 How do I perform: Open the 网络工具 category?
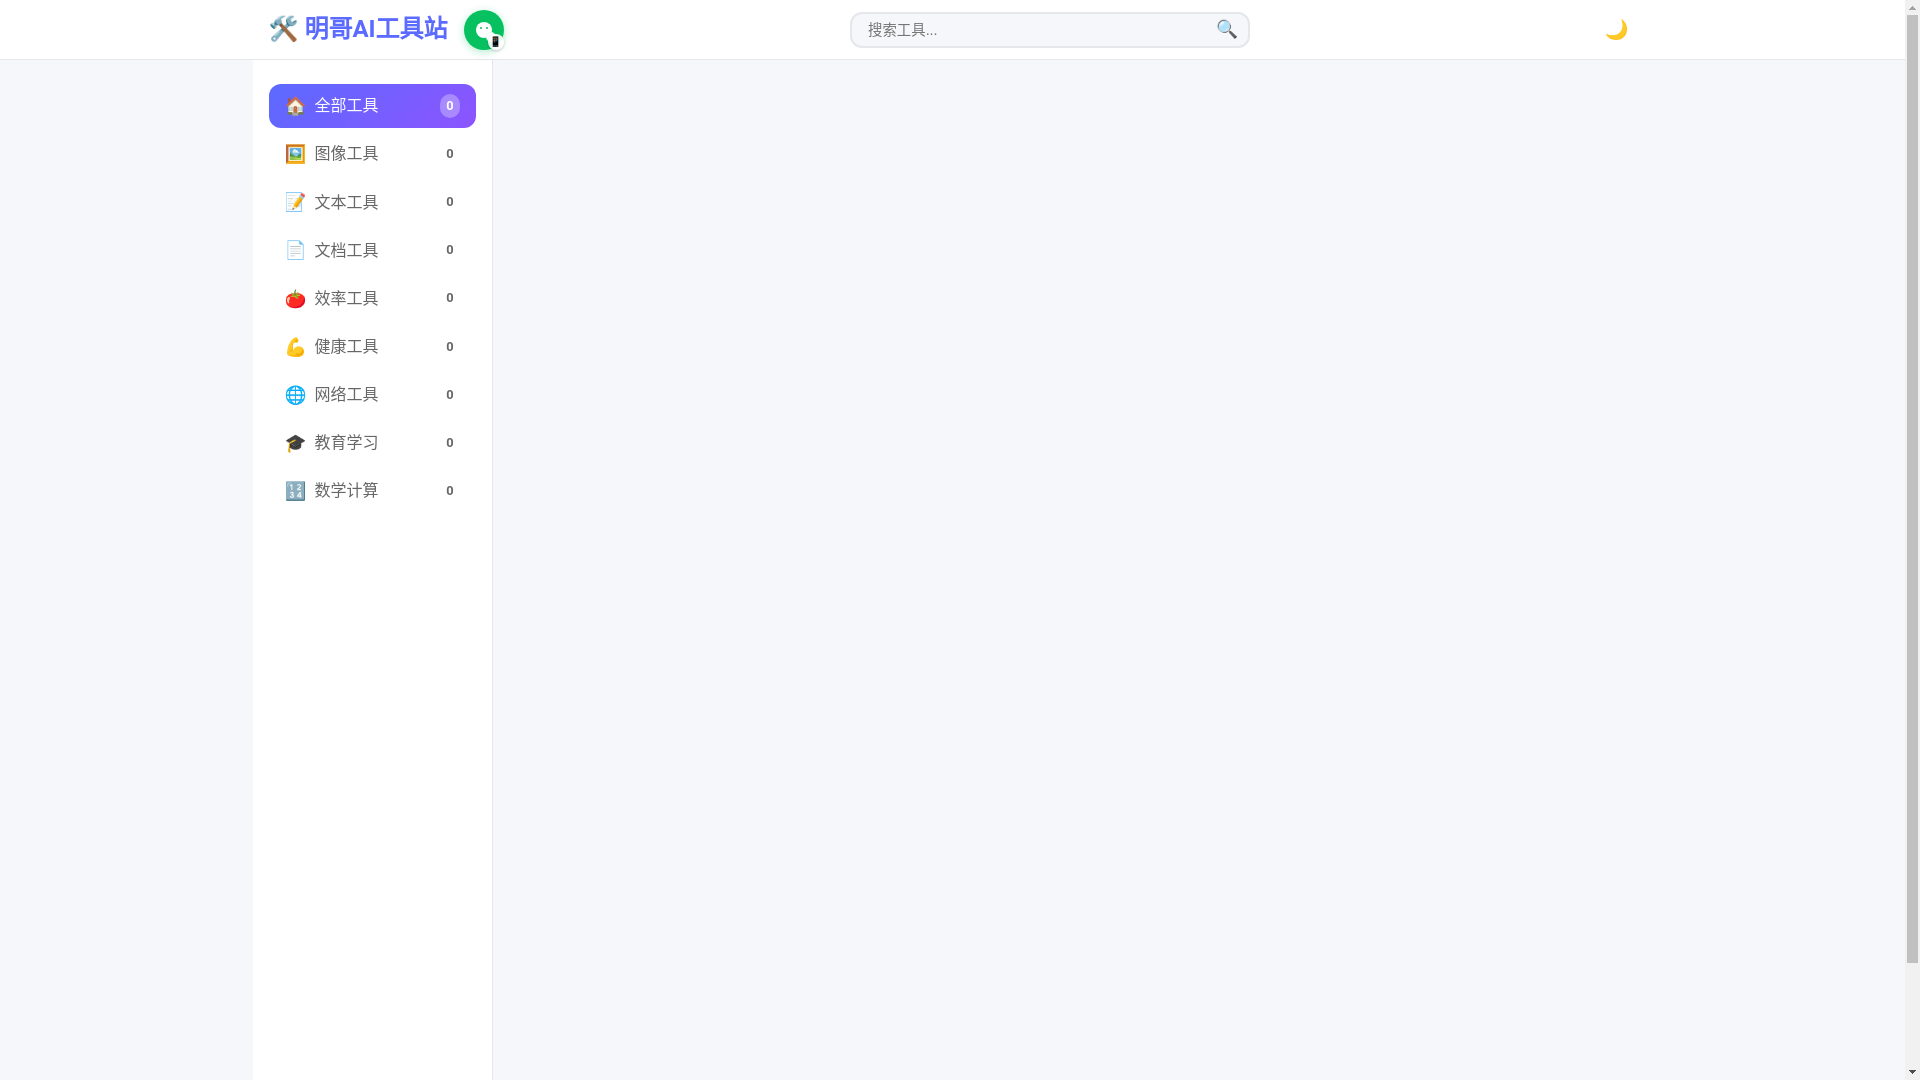[372, 395]
